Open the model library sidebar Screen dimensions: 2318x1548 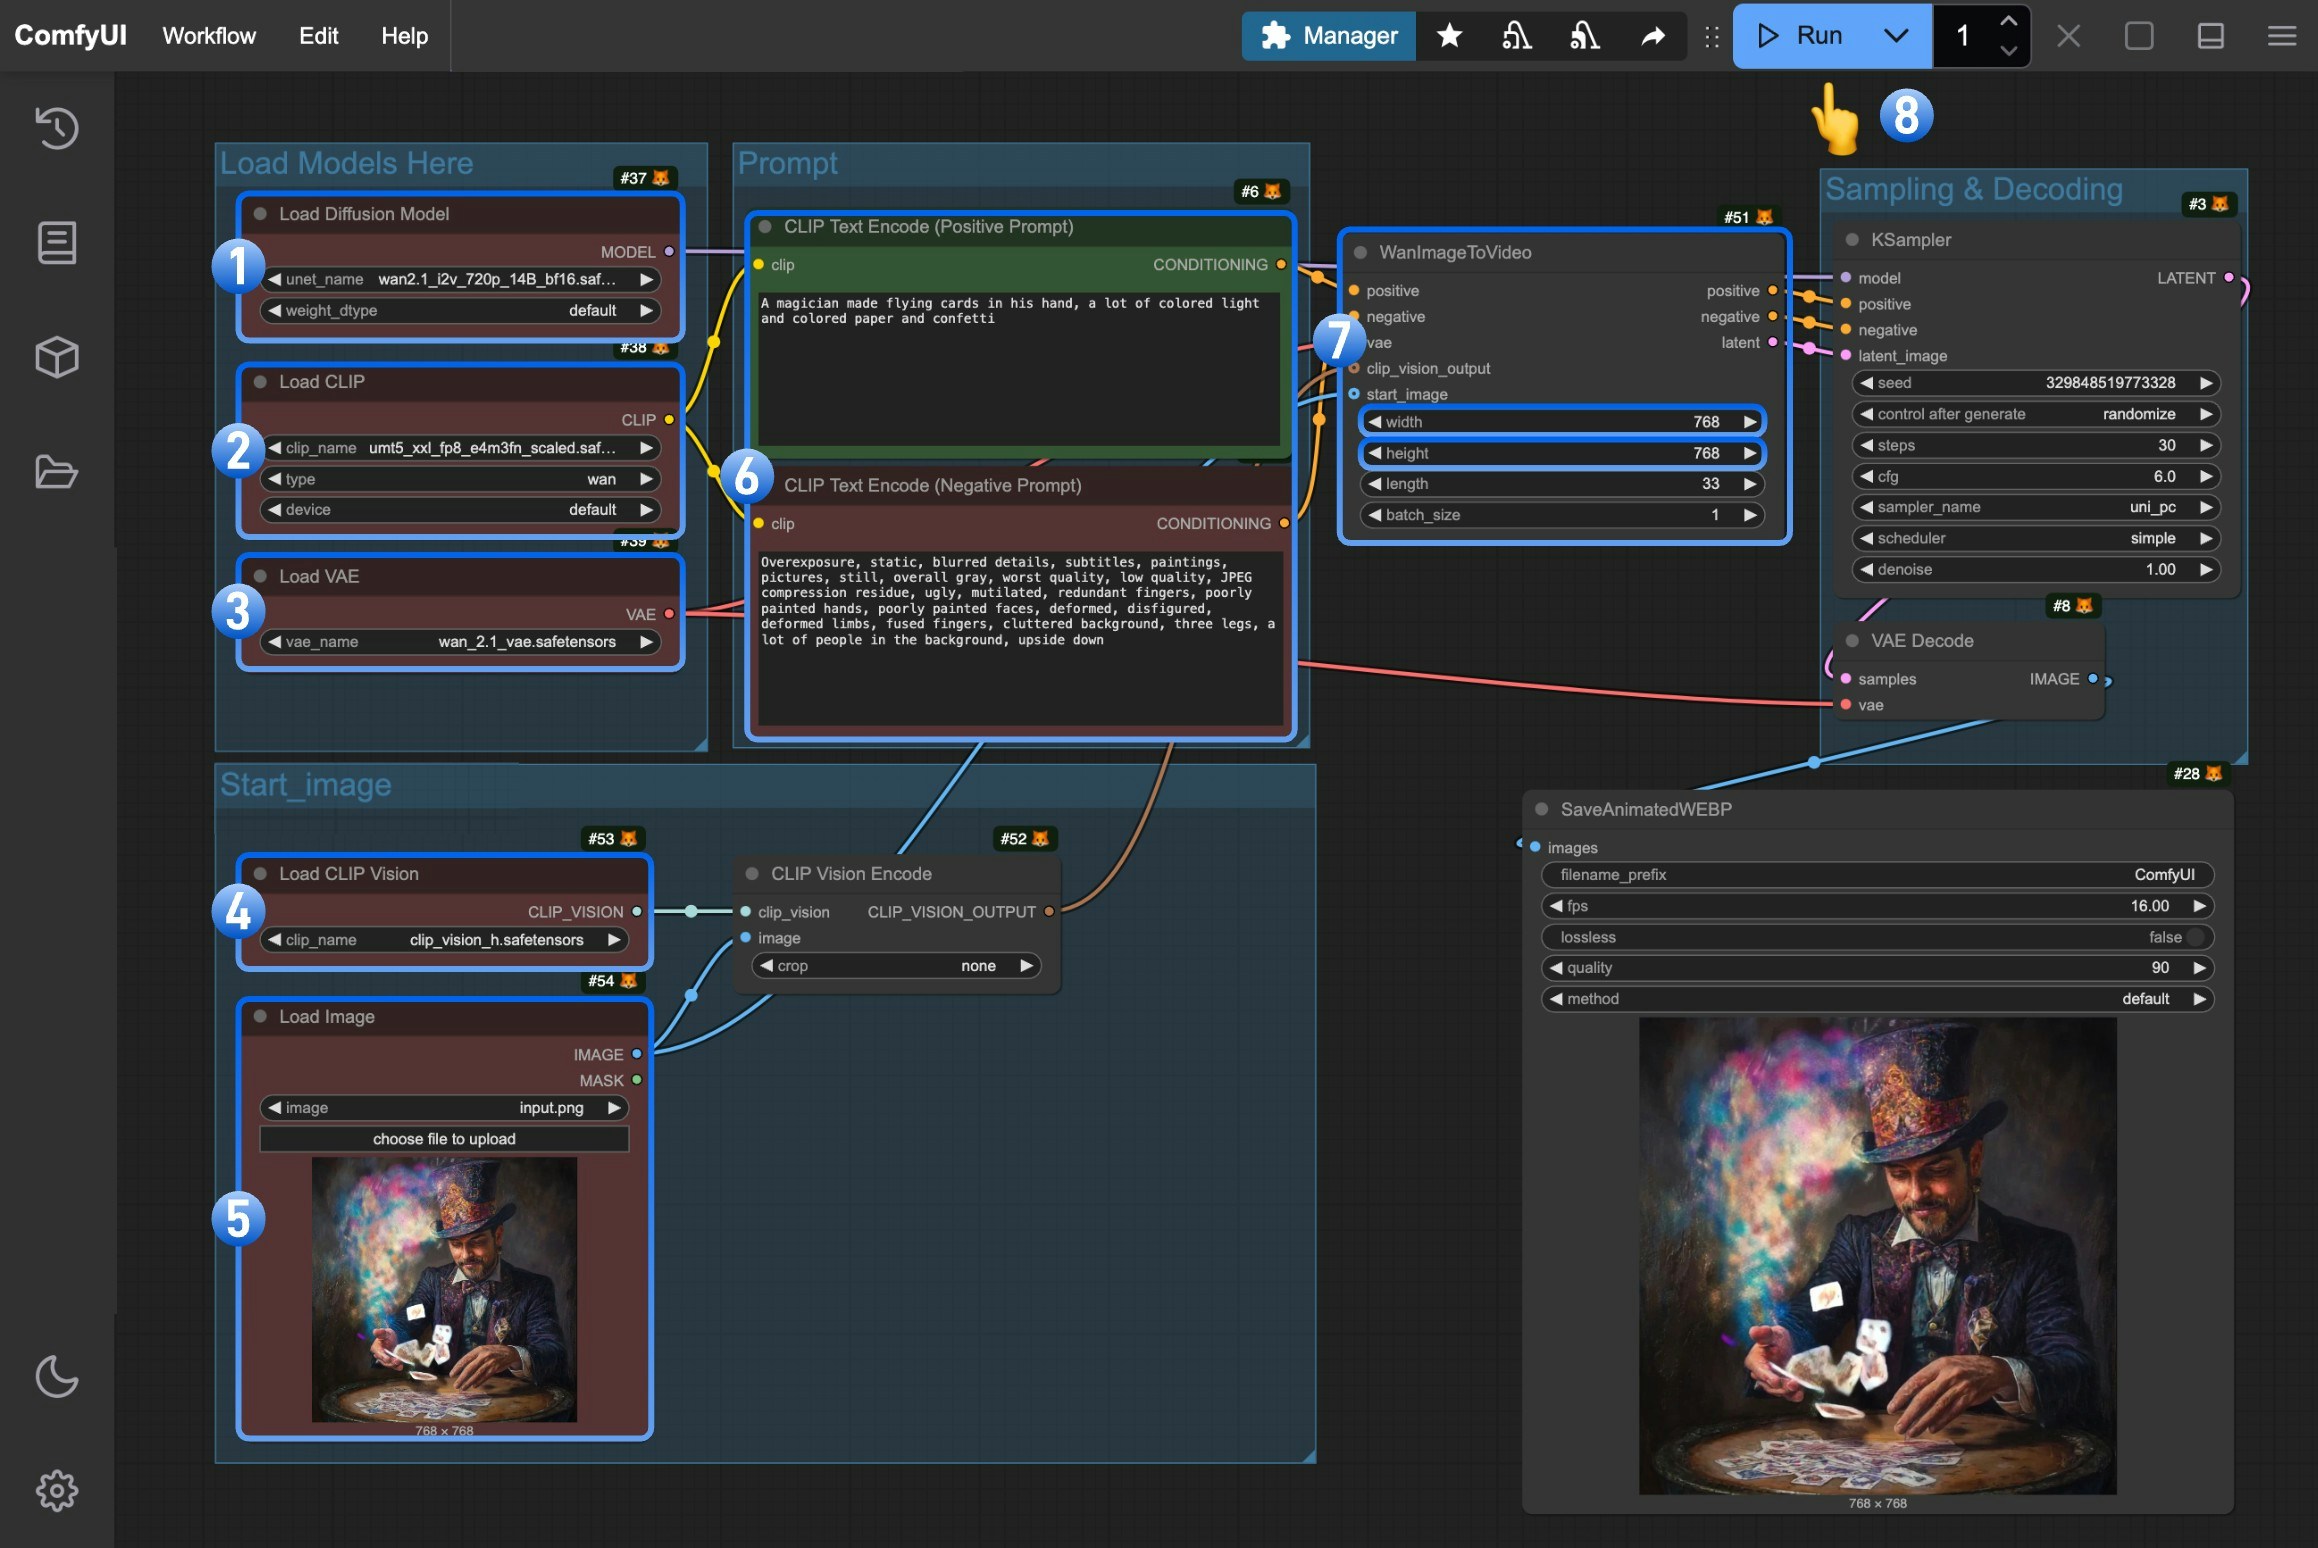coord(57,357)
